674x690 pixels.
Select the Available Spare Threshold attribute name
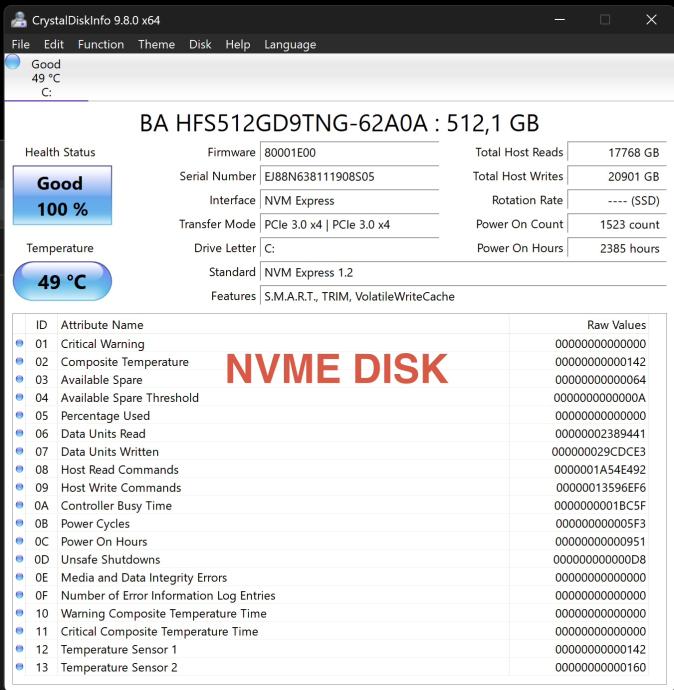tap(130, 398)
